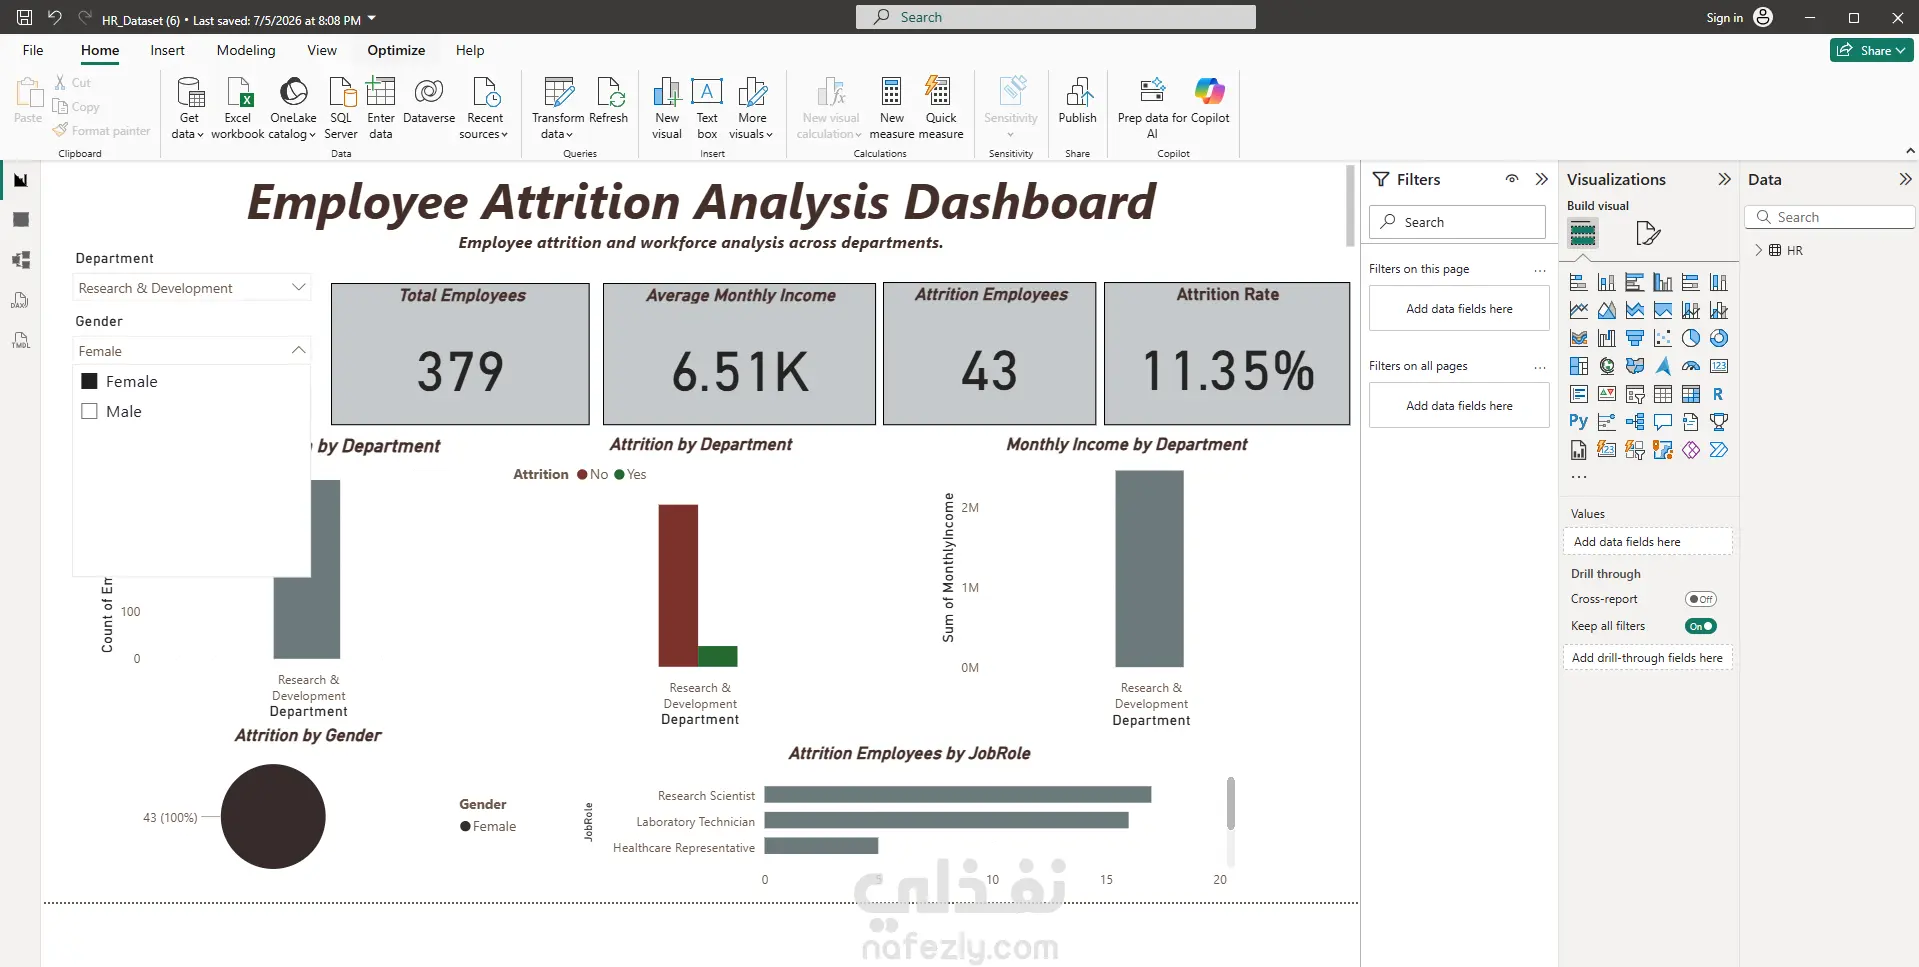
Task: Select the Python visual icon
Action: [1579, 422]
